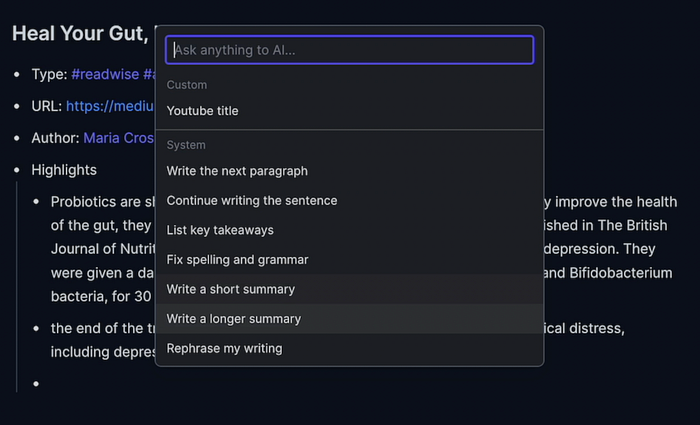Choose "Write the next paragraph" option
700x425 pixels.
click(x=237, y=171)
